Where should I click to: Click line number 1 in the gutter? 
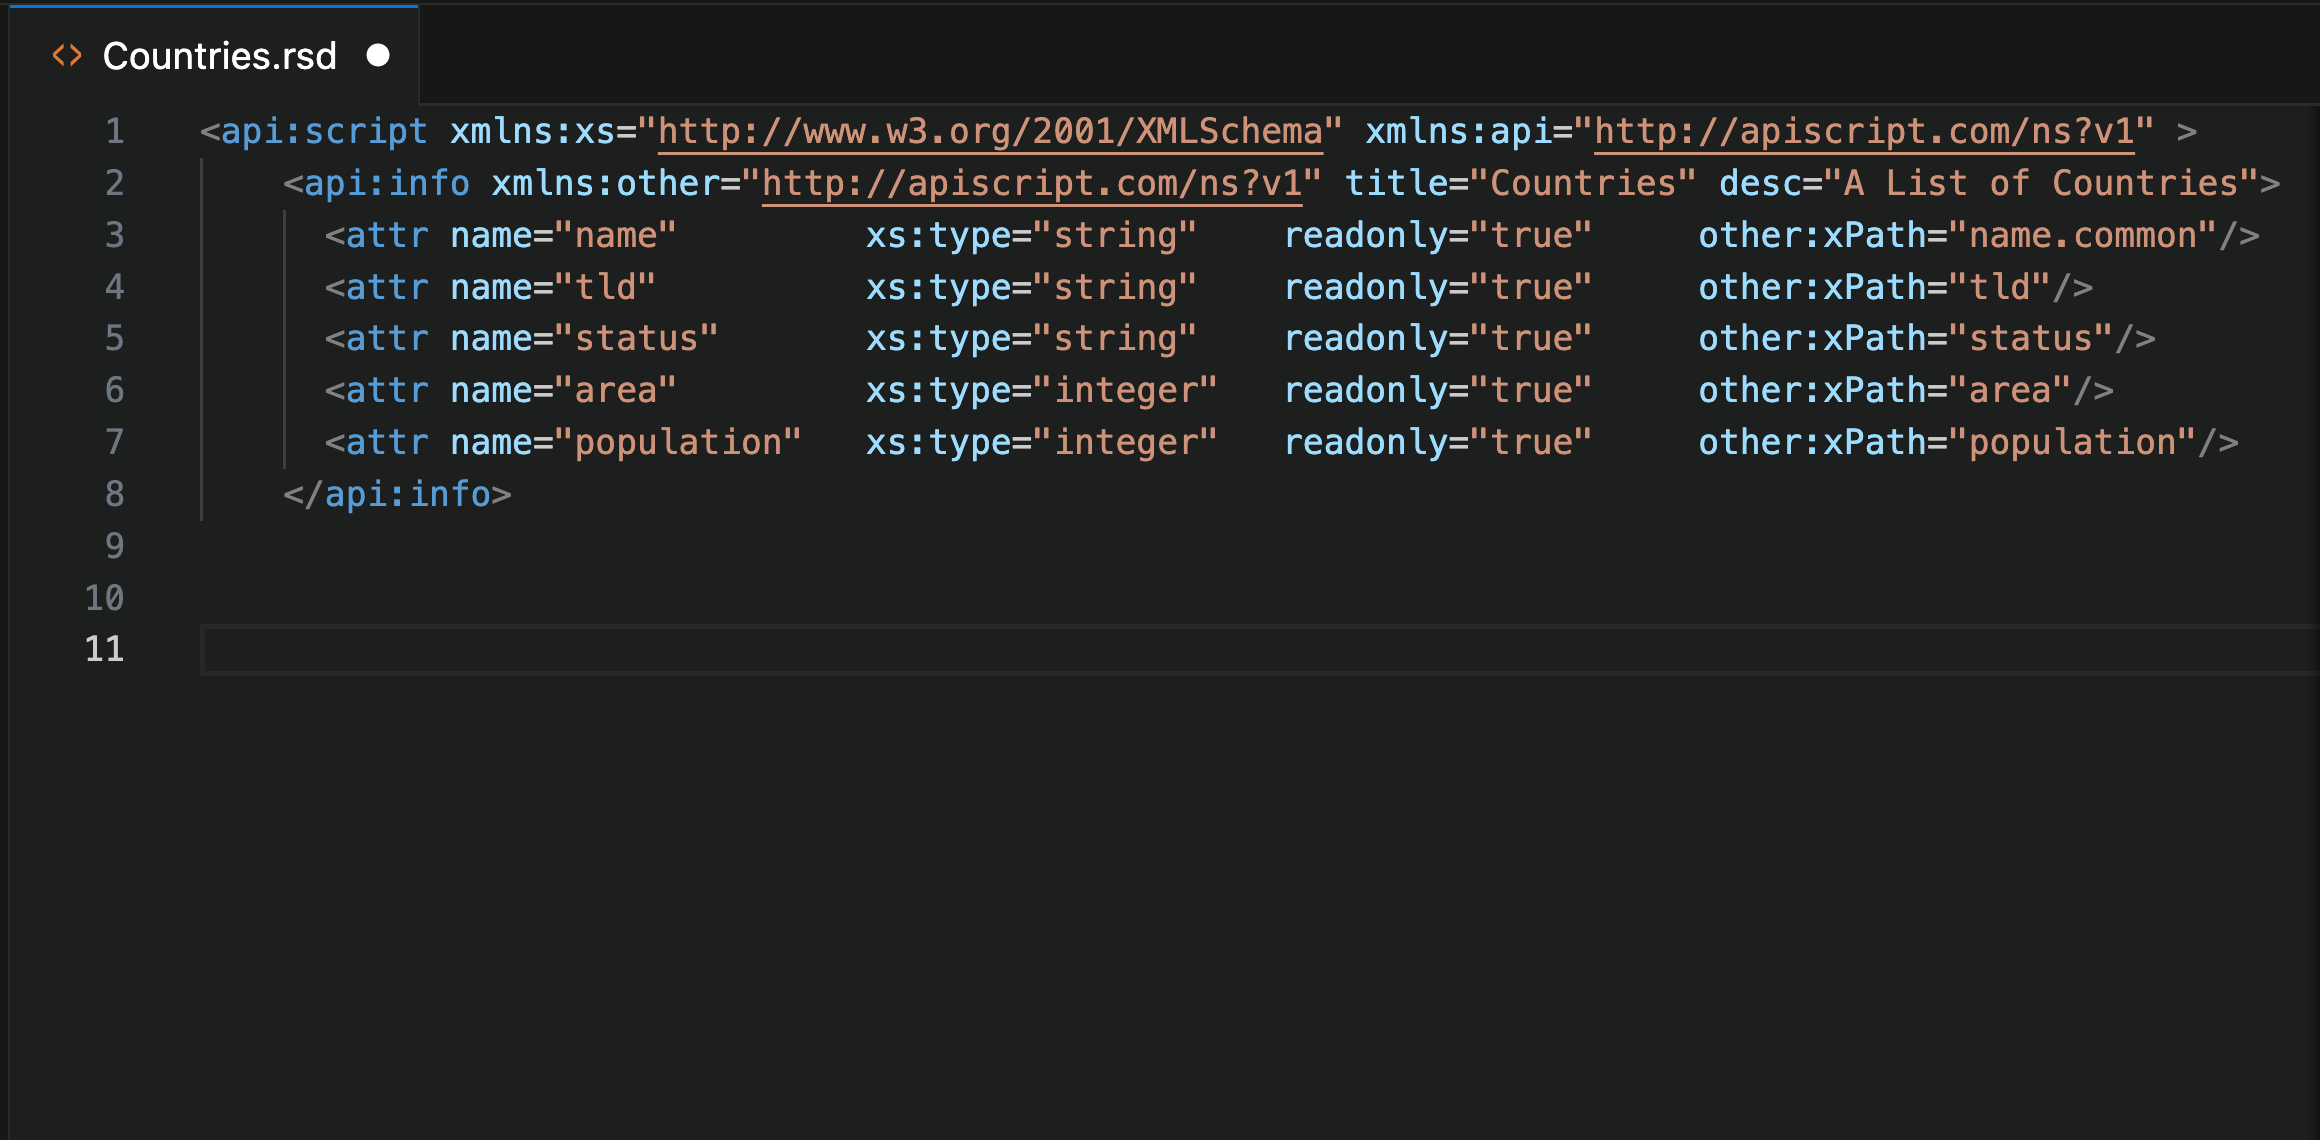[115, 131]
